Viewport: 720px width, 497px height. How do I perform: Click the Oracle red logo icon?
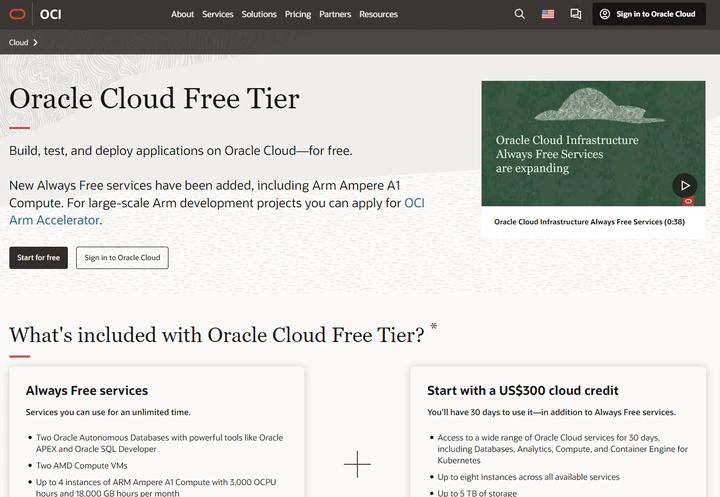click(x=17, y=14)
